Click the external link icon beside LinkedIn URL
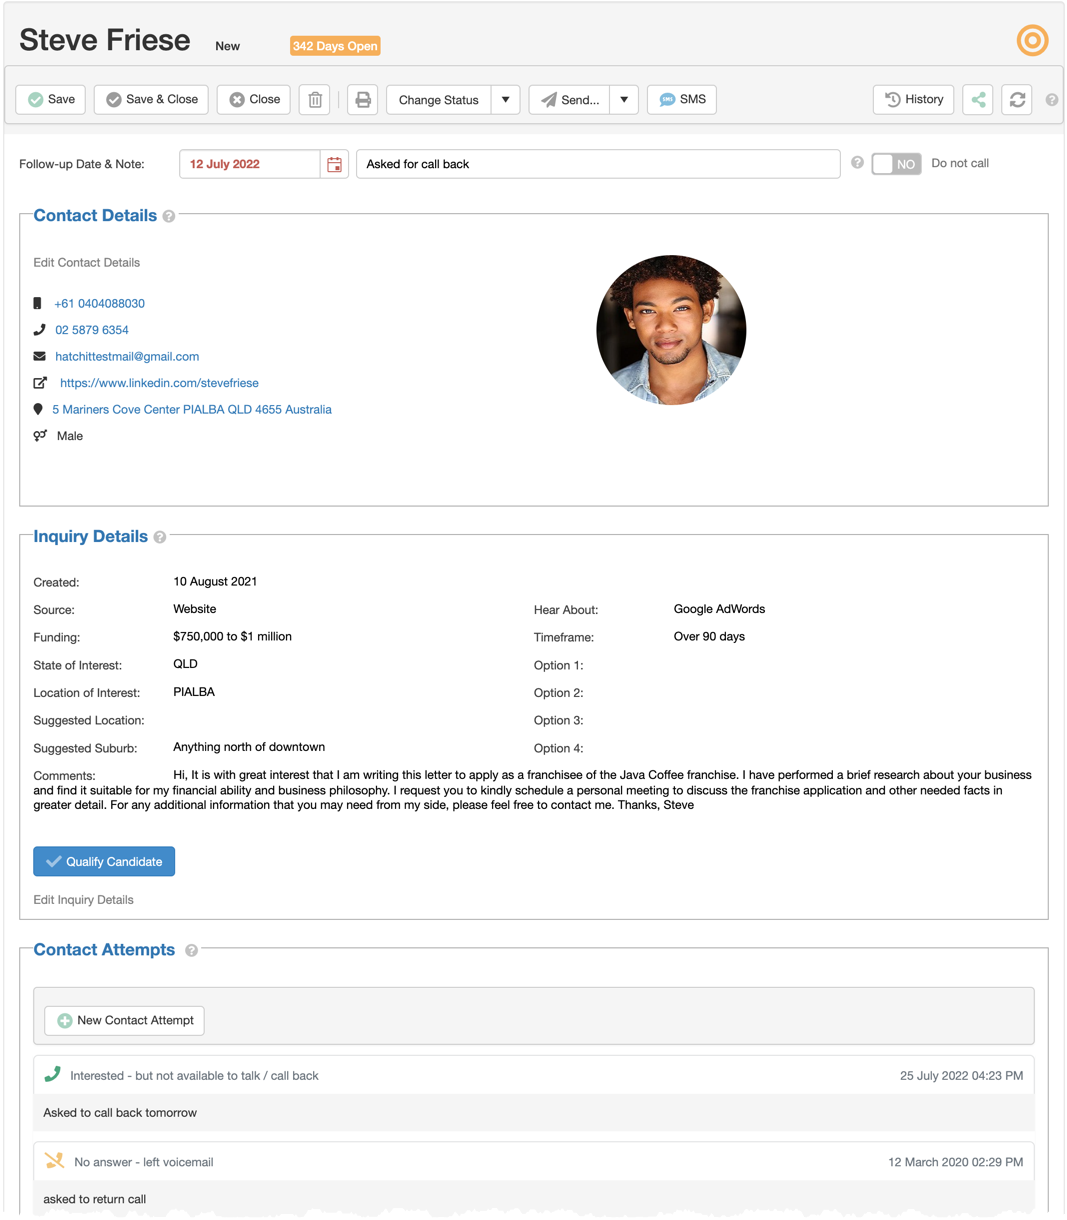The image size is (1067, 1220). [40, 383]
